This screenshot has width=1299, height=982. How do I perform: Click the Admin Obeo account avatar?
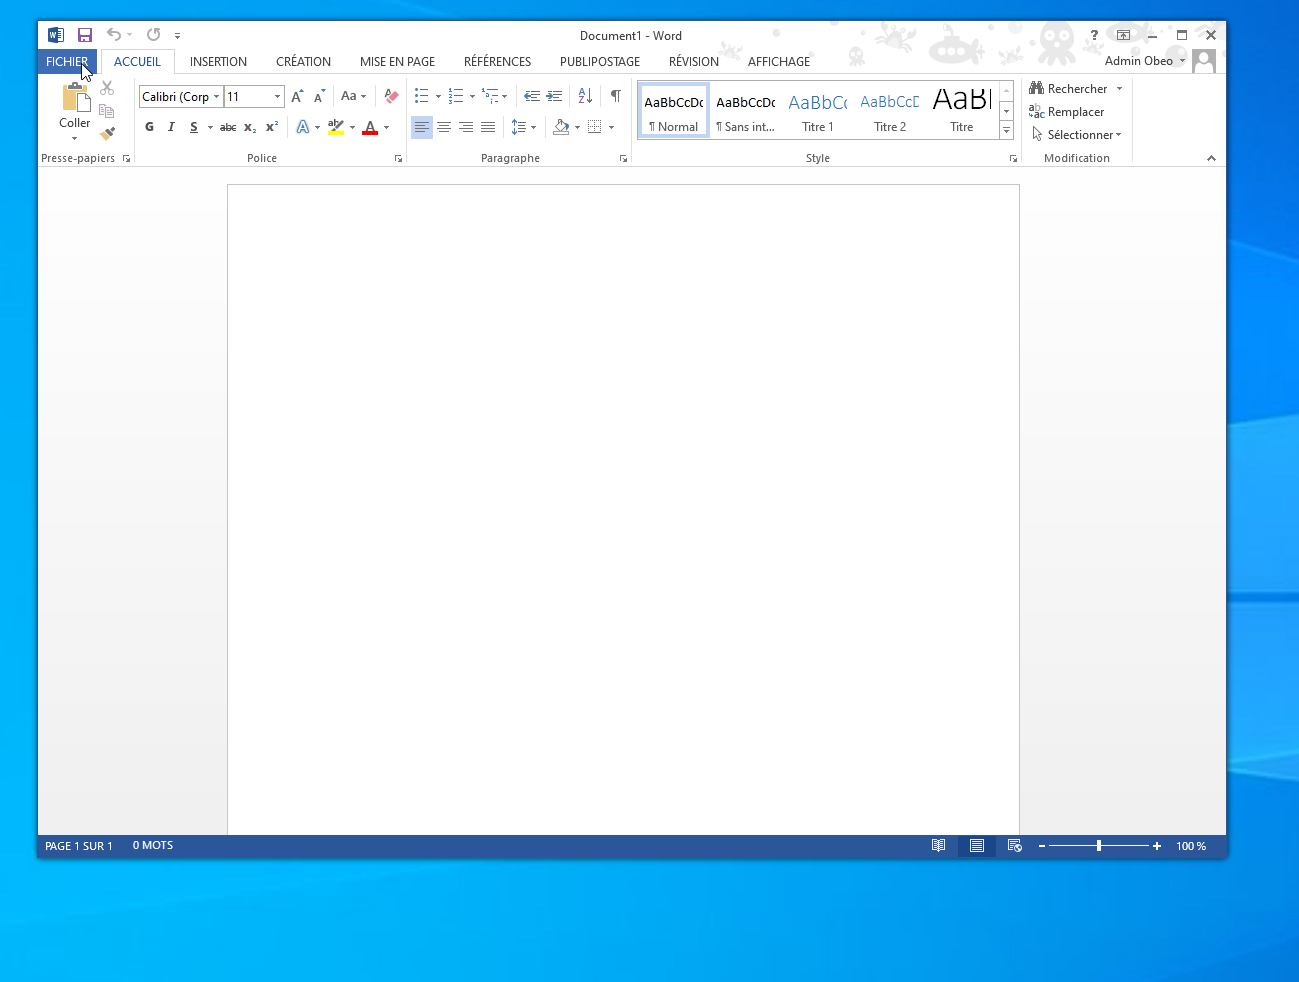(x=1204, y=61)
